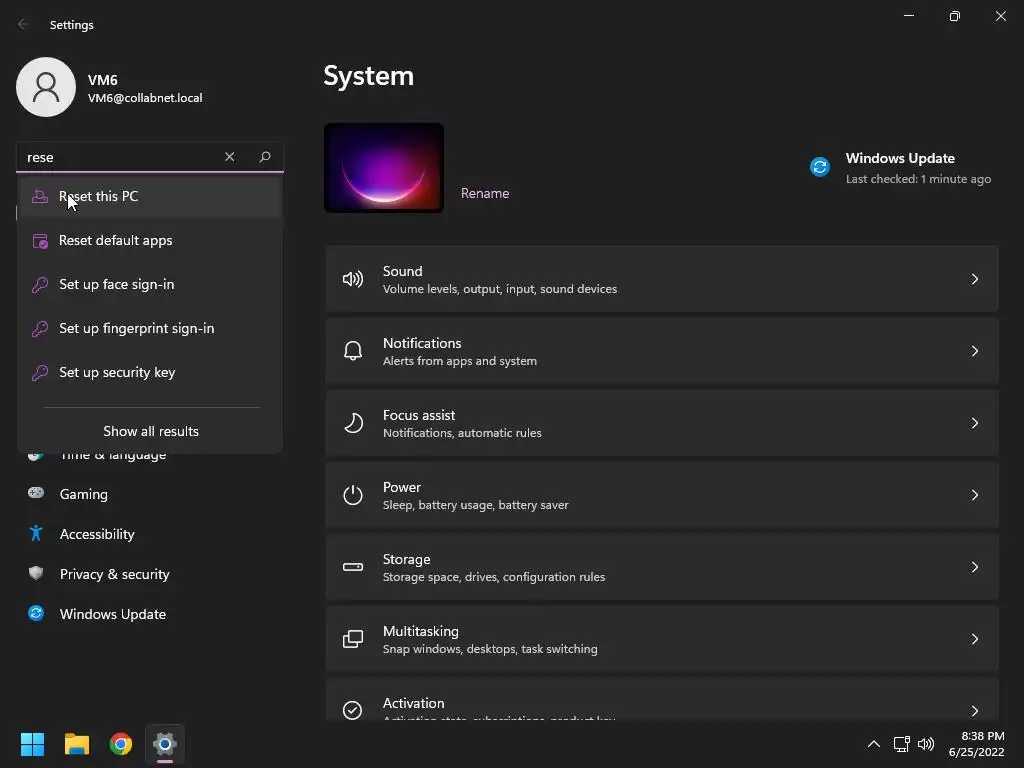Click the Notifications bell icon
The image size is (1024, 768).
[x=353, y=351]
